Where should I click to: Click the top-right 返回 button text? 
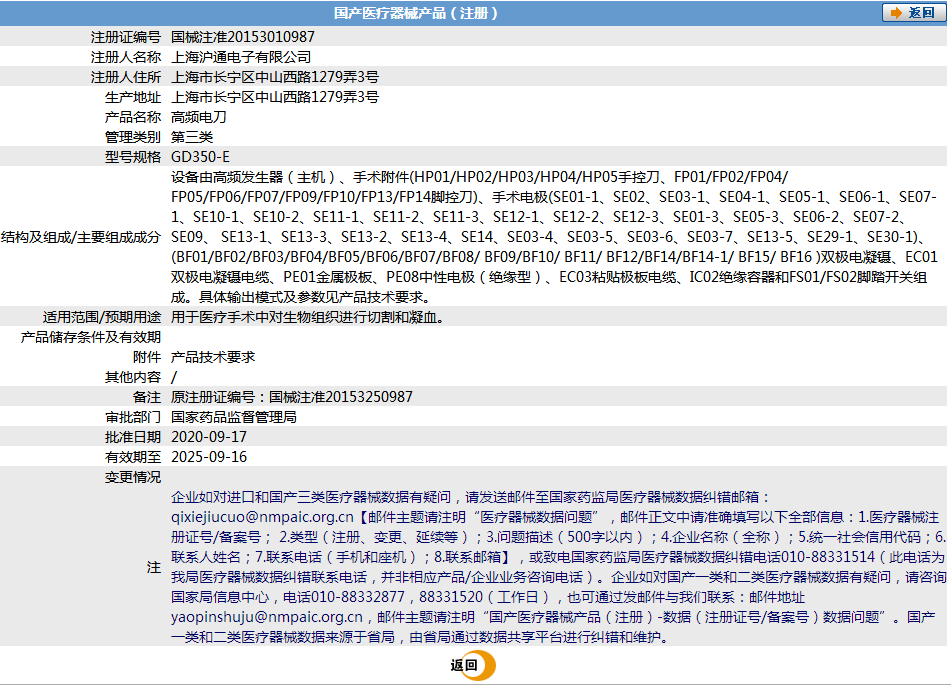[x=921, y=13]
